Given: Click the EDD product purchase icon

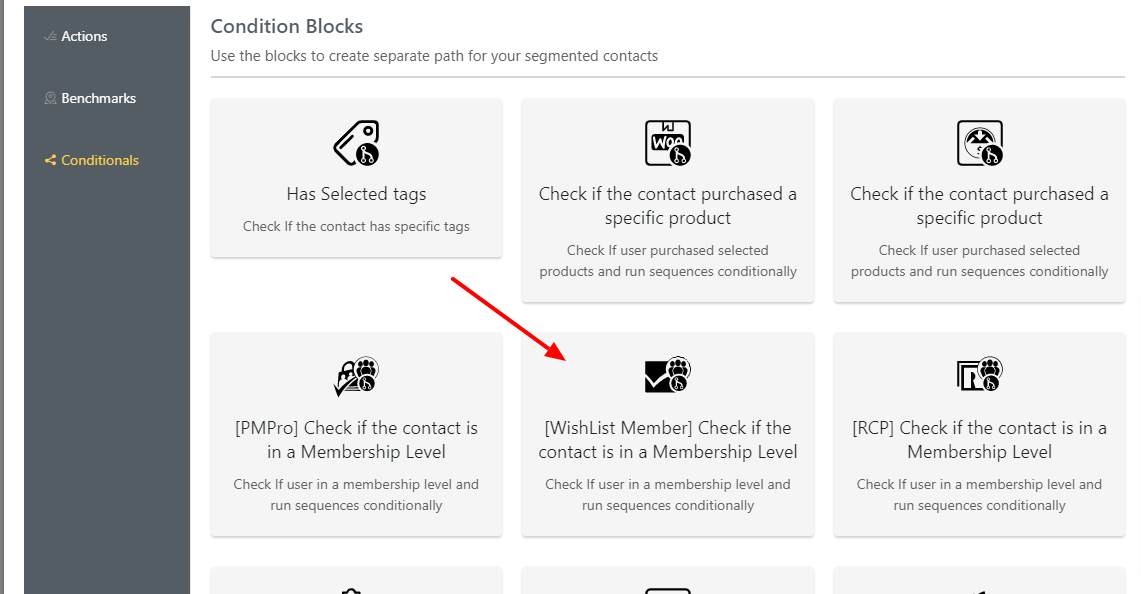Looking at the screenshot, I should pyautogui.click(x=979, y=143).
